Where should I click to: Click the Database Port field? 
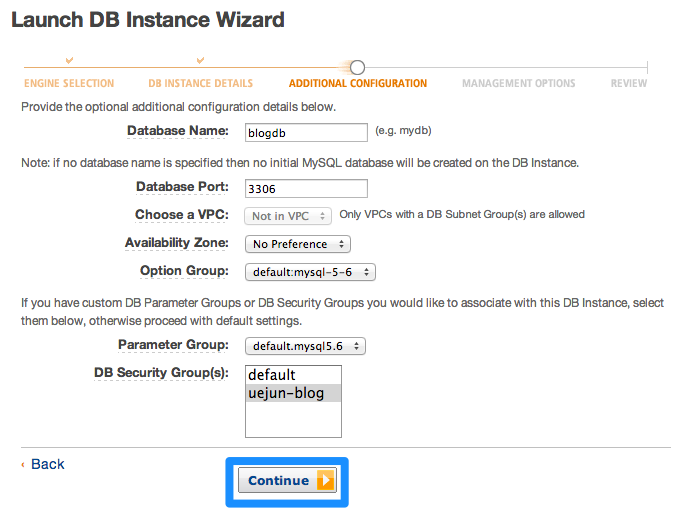click(306, 188)
